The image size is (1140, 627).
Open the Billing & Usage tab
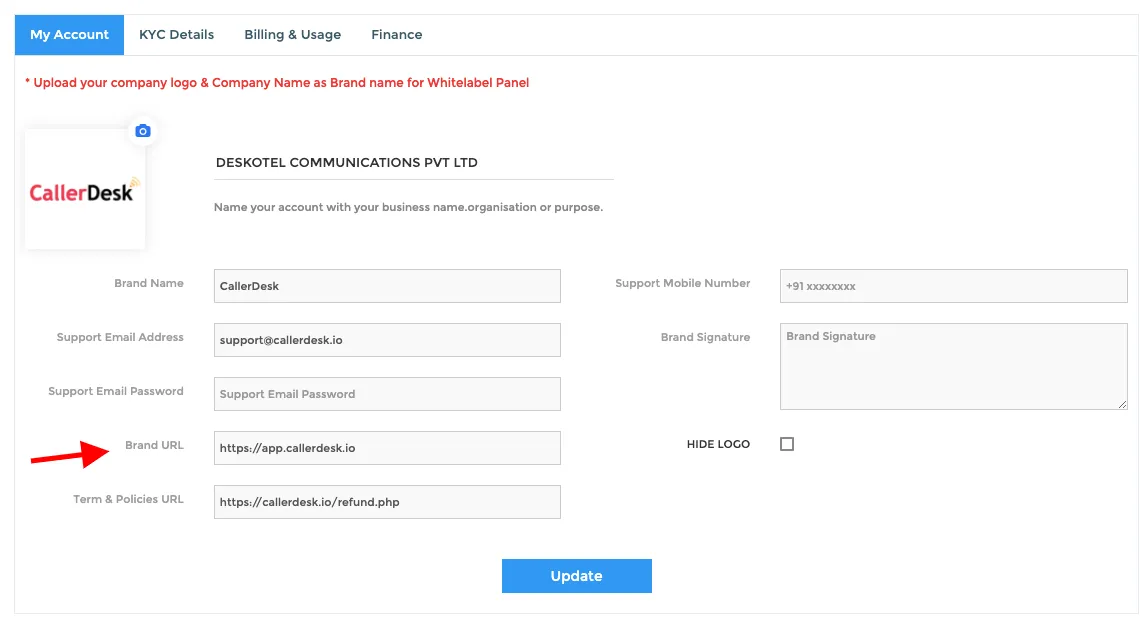292,34
